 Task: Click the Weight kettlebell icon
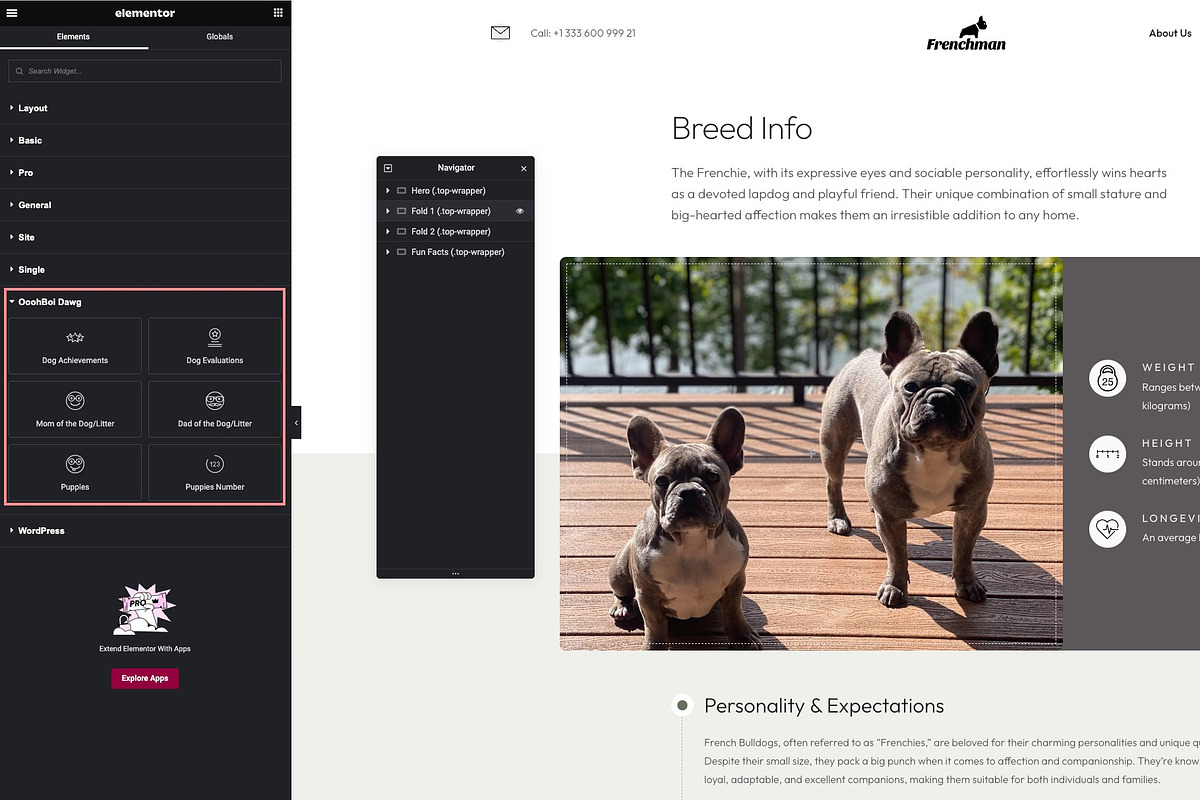pyautogui.click(x=1107, y=378)
